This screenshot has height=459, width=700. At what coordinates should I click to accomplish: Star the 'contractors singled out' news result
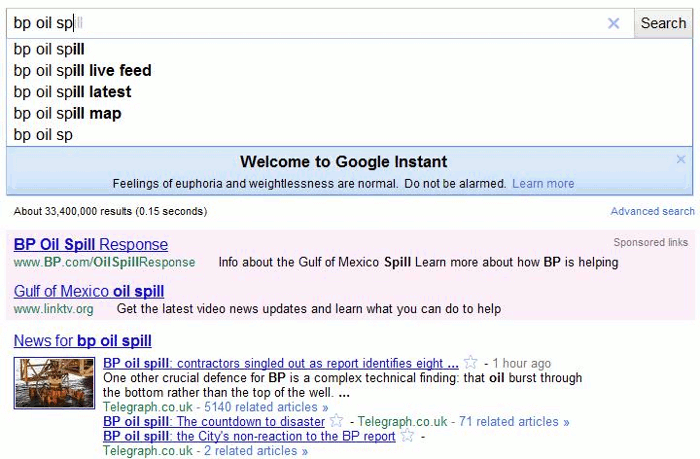pyautogui.click(x=470, y=362)
